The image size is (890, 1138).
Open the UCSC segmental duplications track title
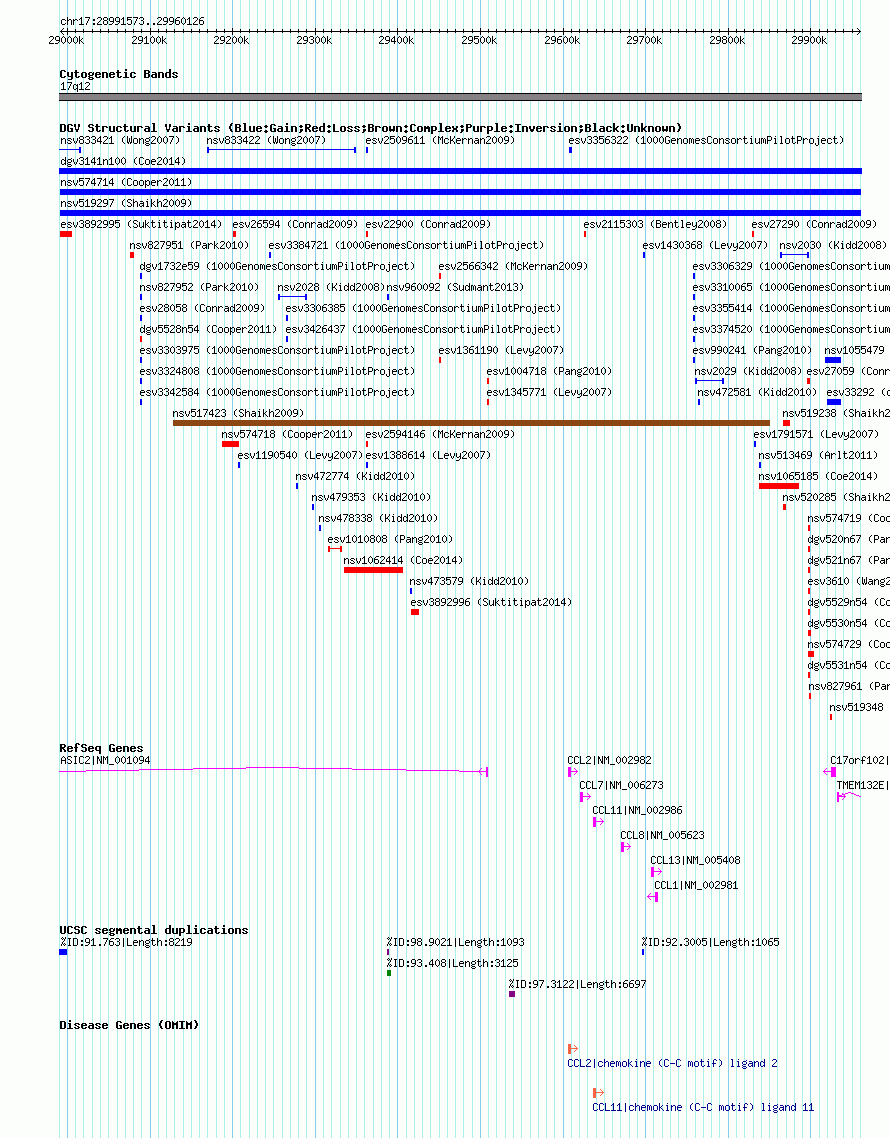point(154,930)
